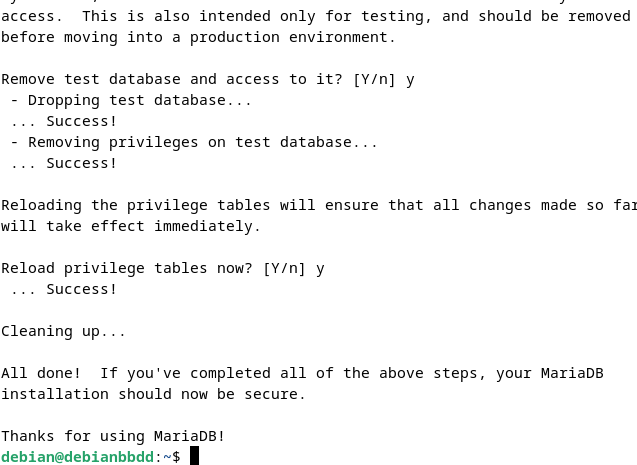Click 'Success!' below Reload privilege tables prompt
This screenshot has width=637, height=465.
(82, 289)
